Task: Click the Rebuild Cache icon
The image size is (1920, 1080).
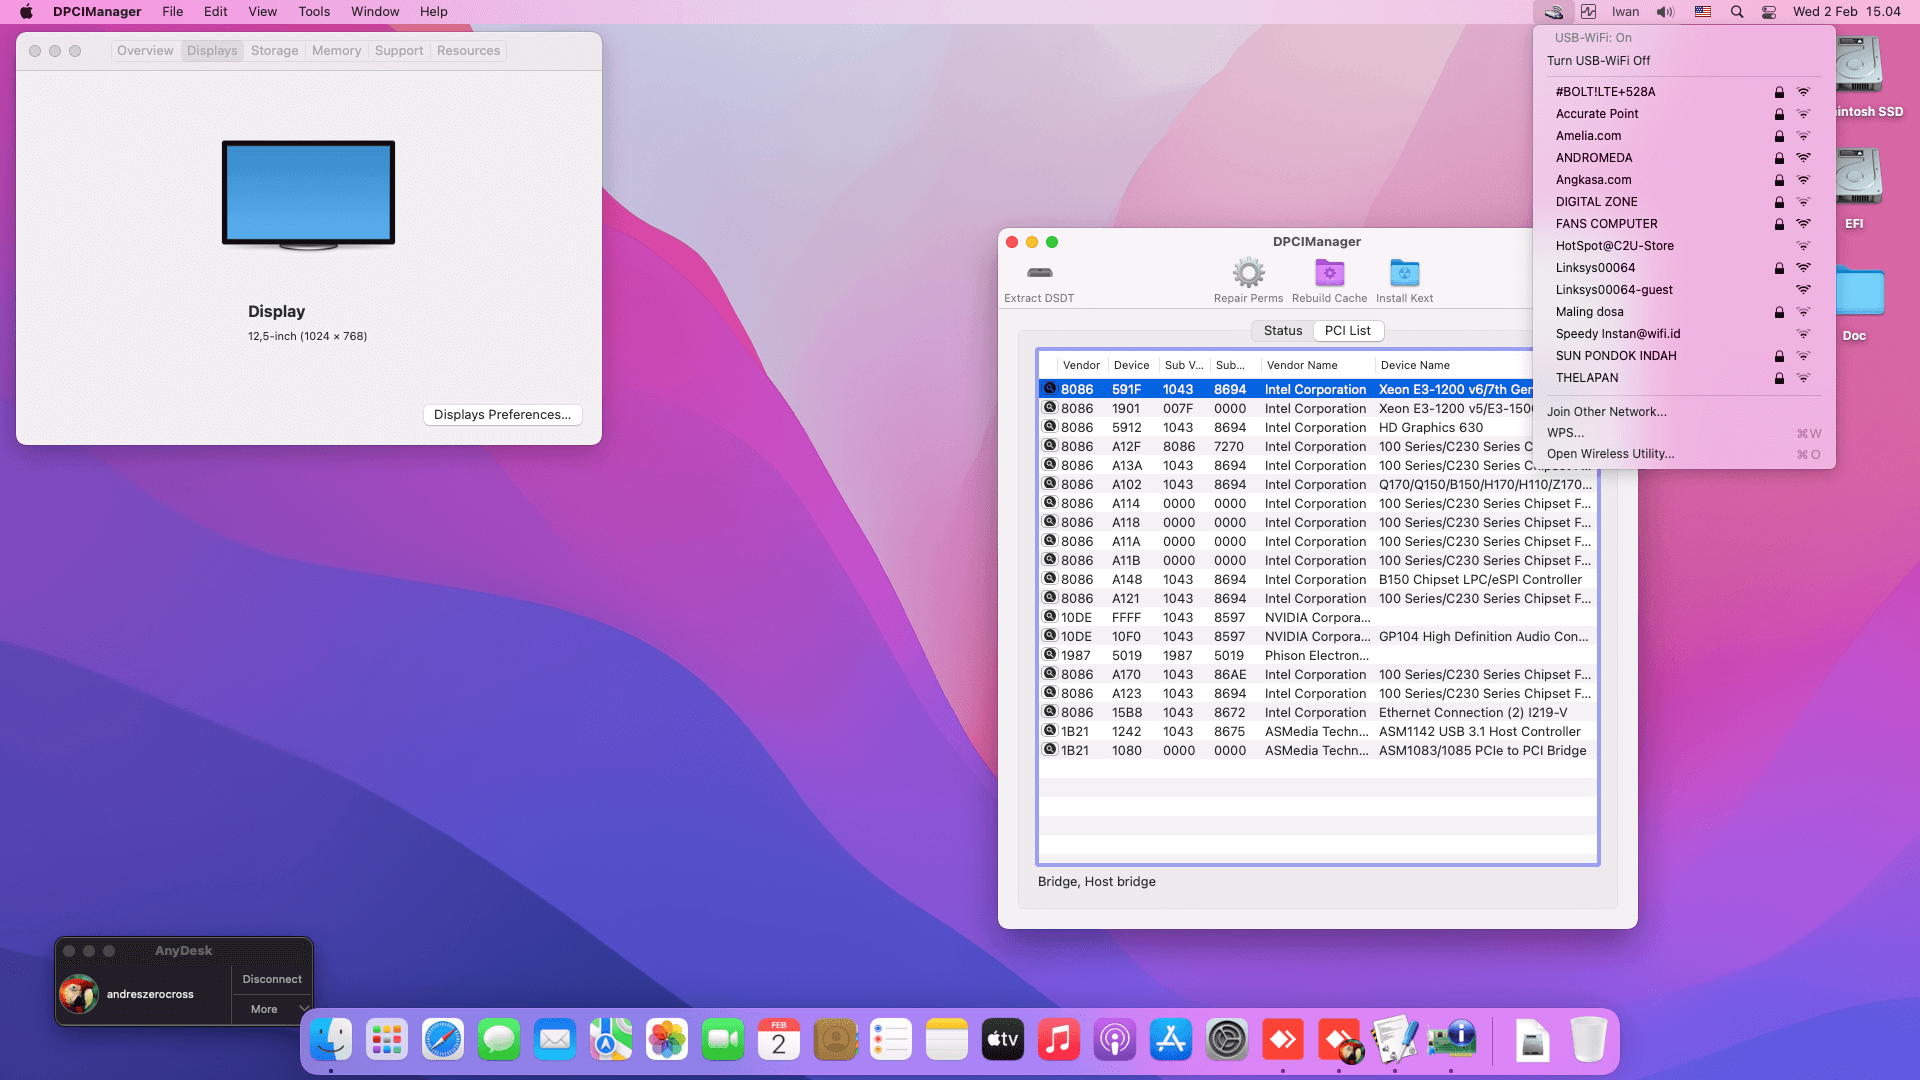Action: coord(1329,273)
